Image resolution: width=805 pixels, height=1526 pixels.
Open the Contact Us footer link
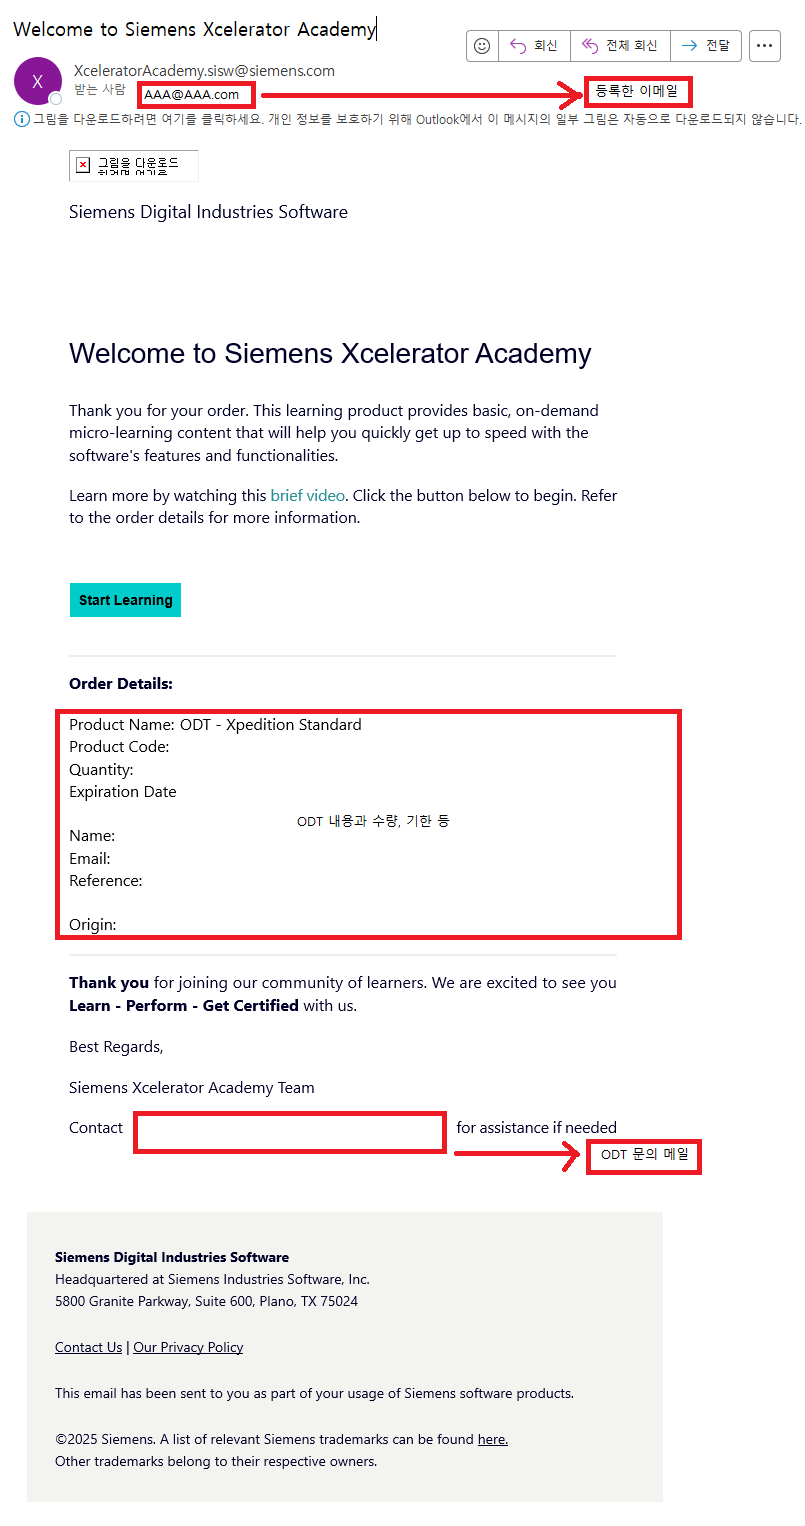coord(88,1347)
